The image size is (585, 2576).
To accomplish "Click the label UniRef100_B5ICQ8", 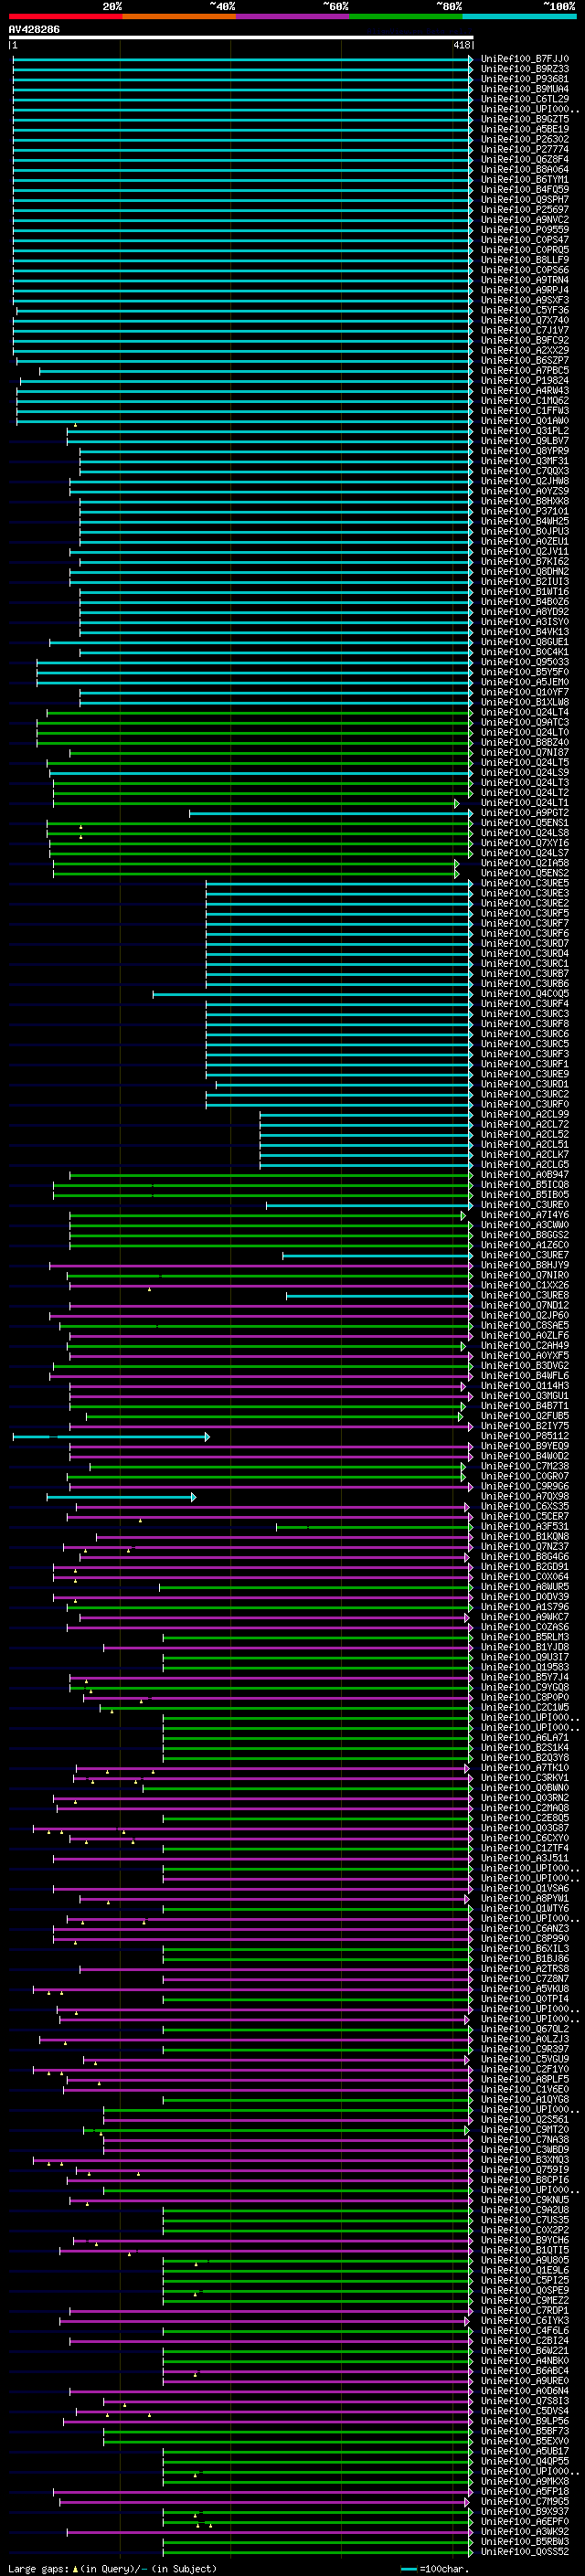I will coord(524,1185).
